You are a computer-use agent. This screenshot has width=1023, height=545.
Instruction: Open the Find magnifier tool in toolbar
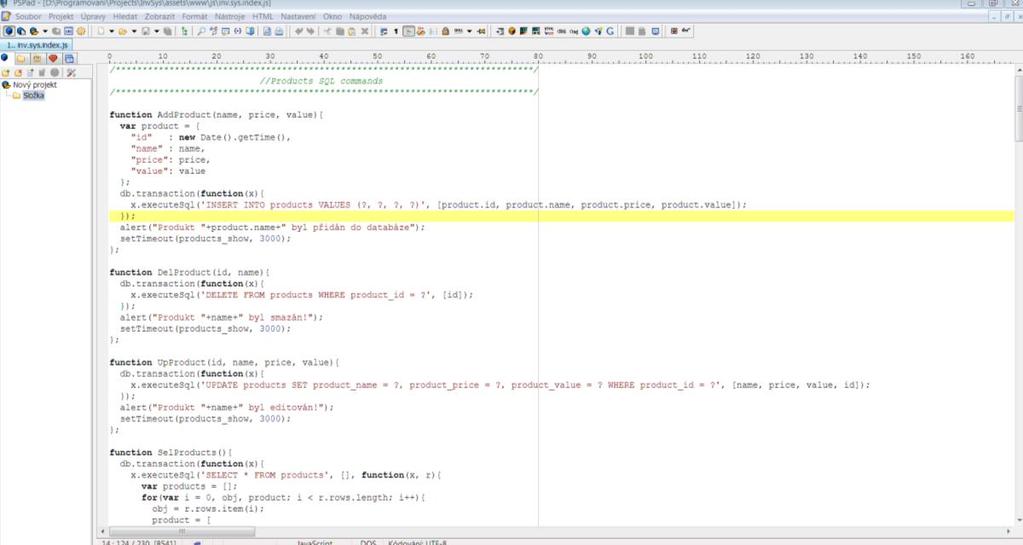201,31
